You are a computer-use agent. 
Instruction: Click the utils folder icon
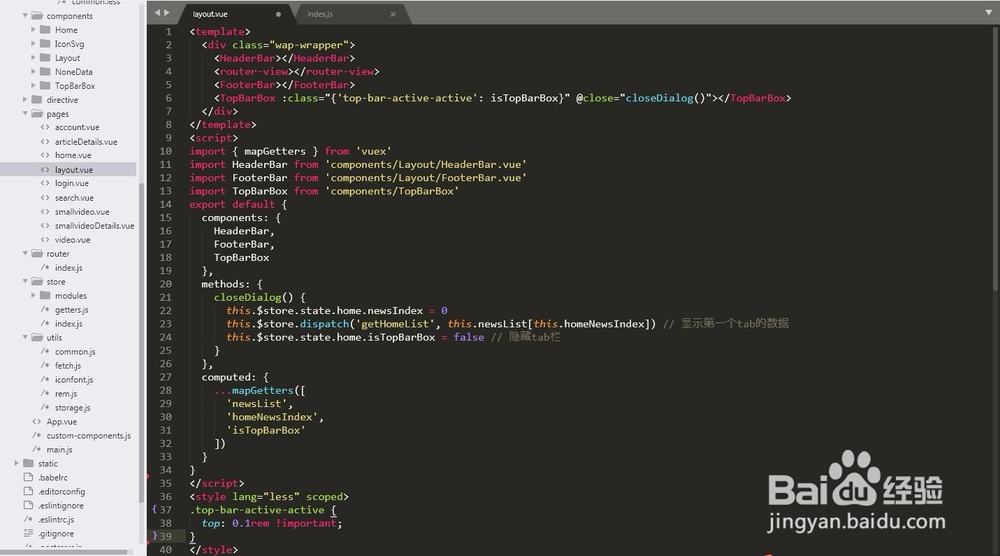[x=37, y=337]
